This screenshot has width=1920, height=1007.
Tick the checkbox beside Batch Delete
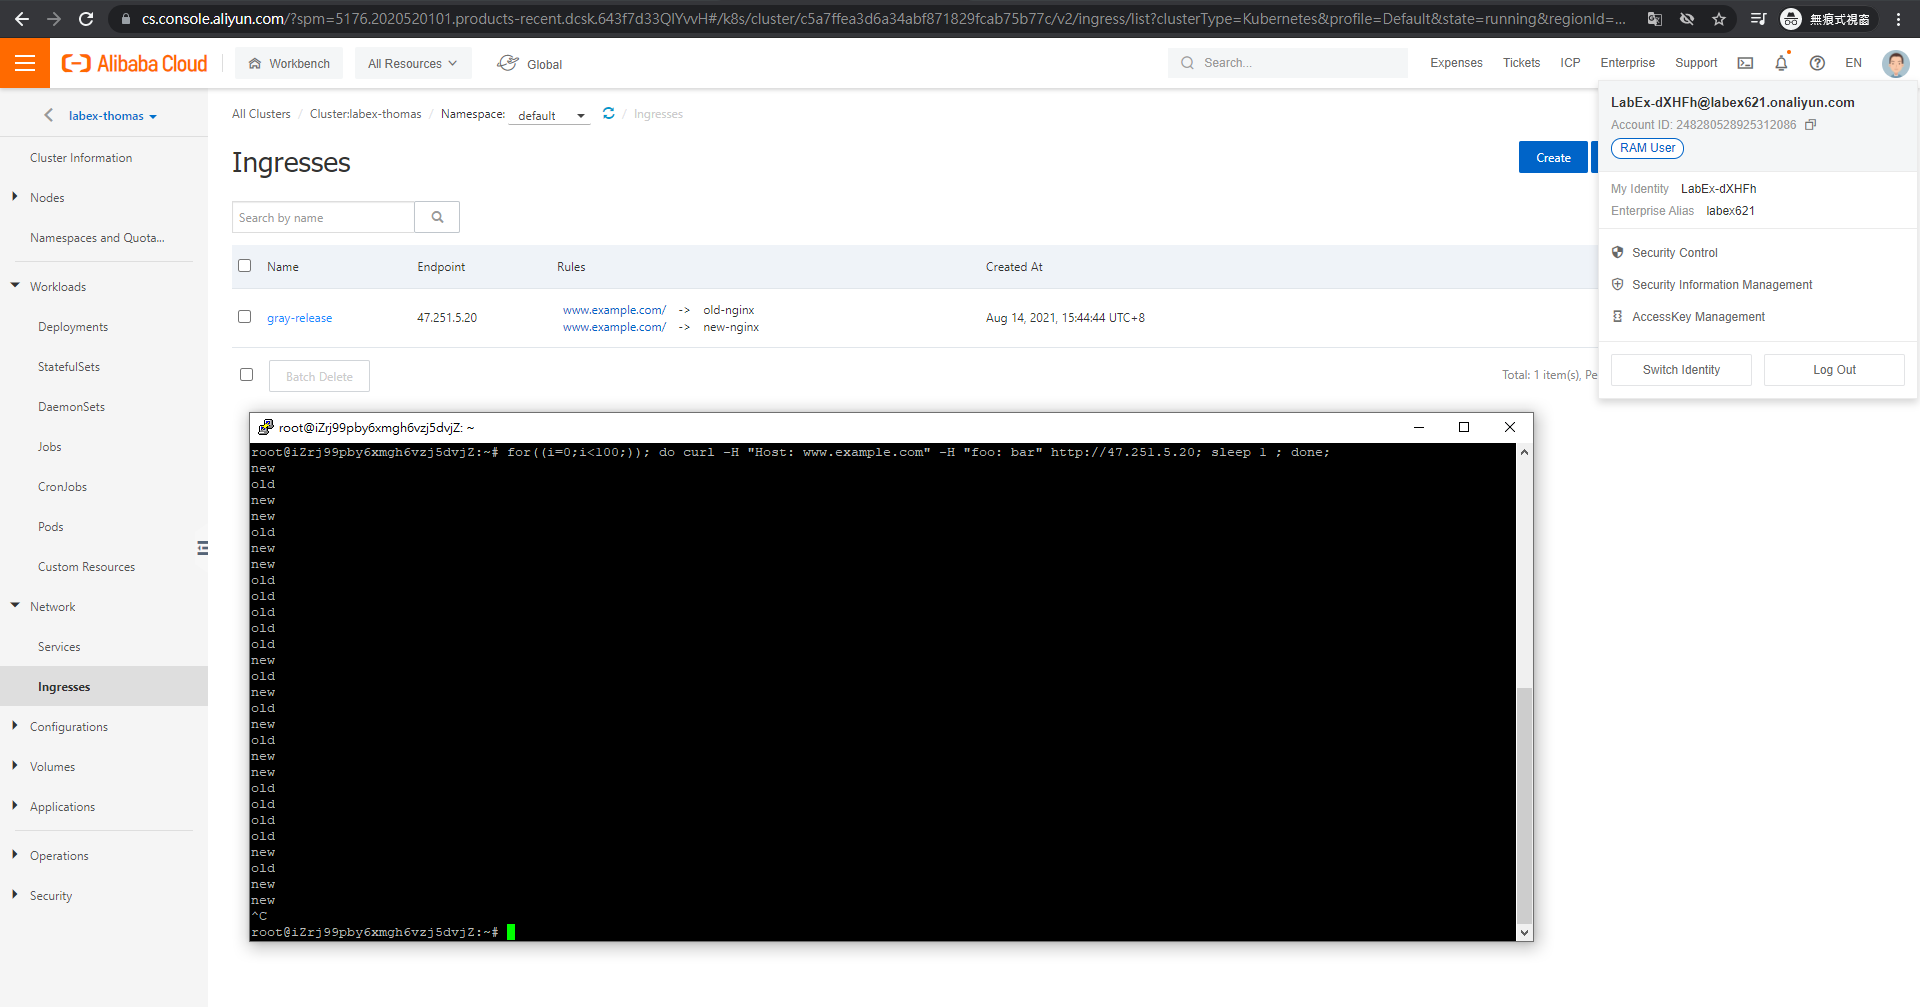click(x=246, y=374)
